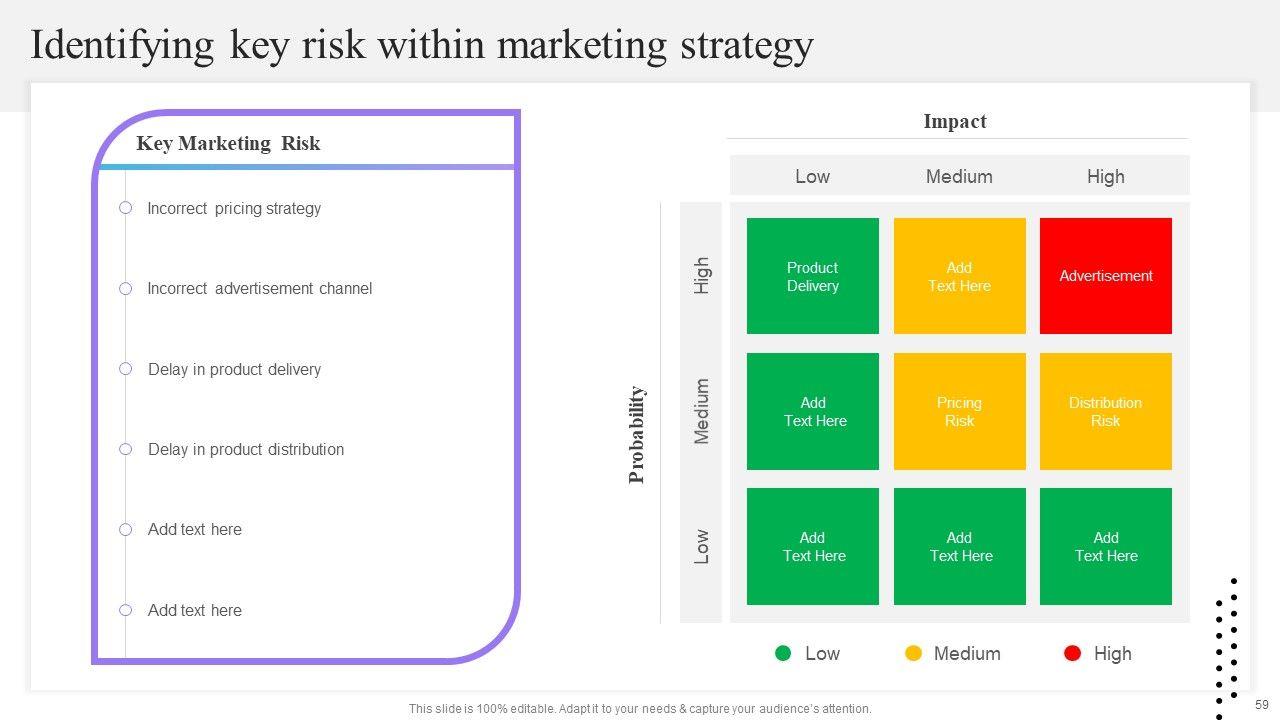This screenshot has width=1280, height=720.
Task: Select the red Advertisement risk cell
Action: (x=1105, y=276)
